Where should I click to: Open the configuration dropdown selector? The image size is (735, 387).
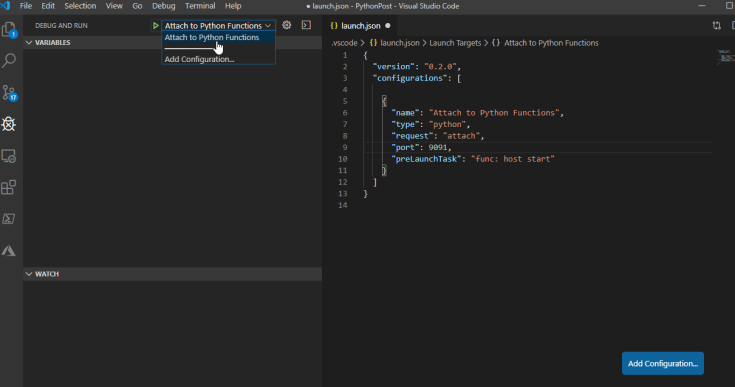[218, 26]
